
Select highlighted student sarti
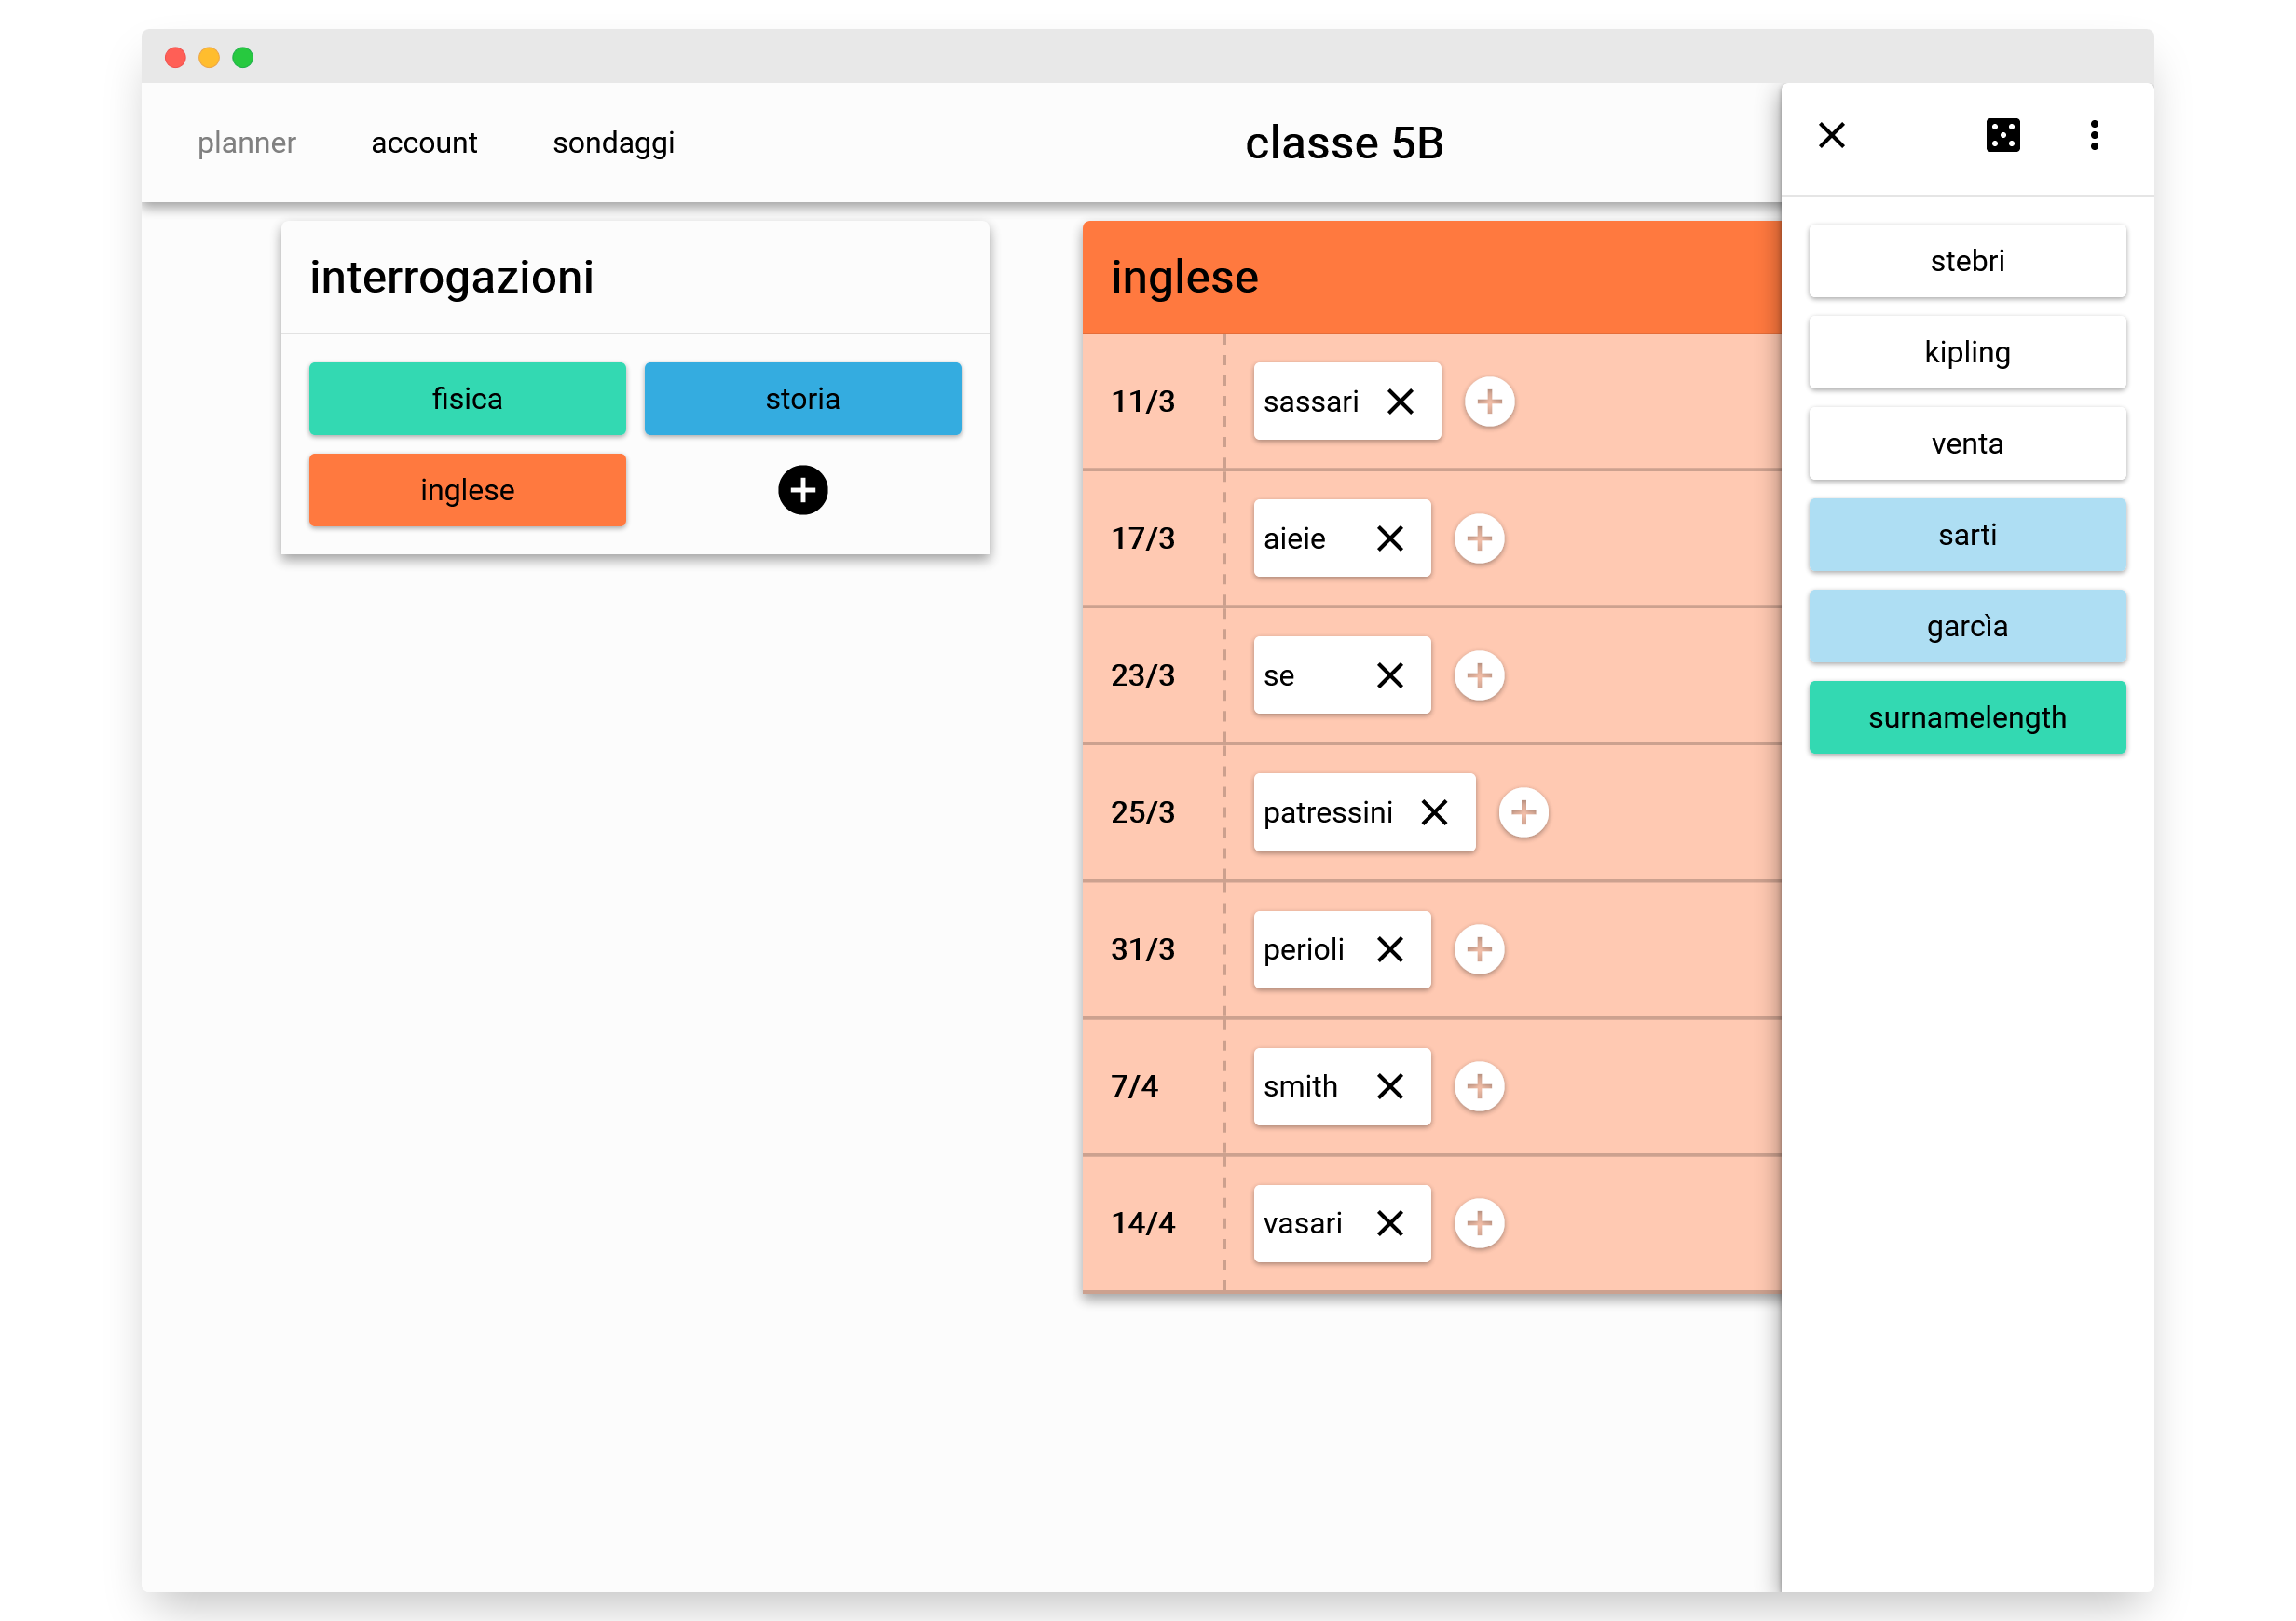1966,535
